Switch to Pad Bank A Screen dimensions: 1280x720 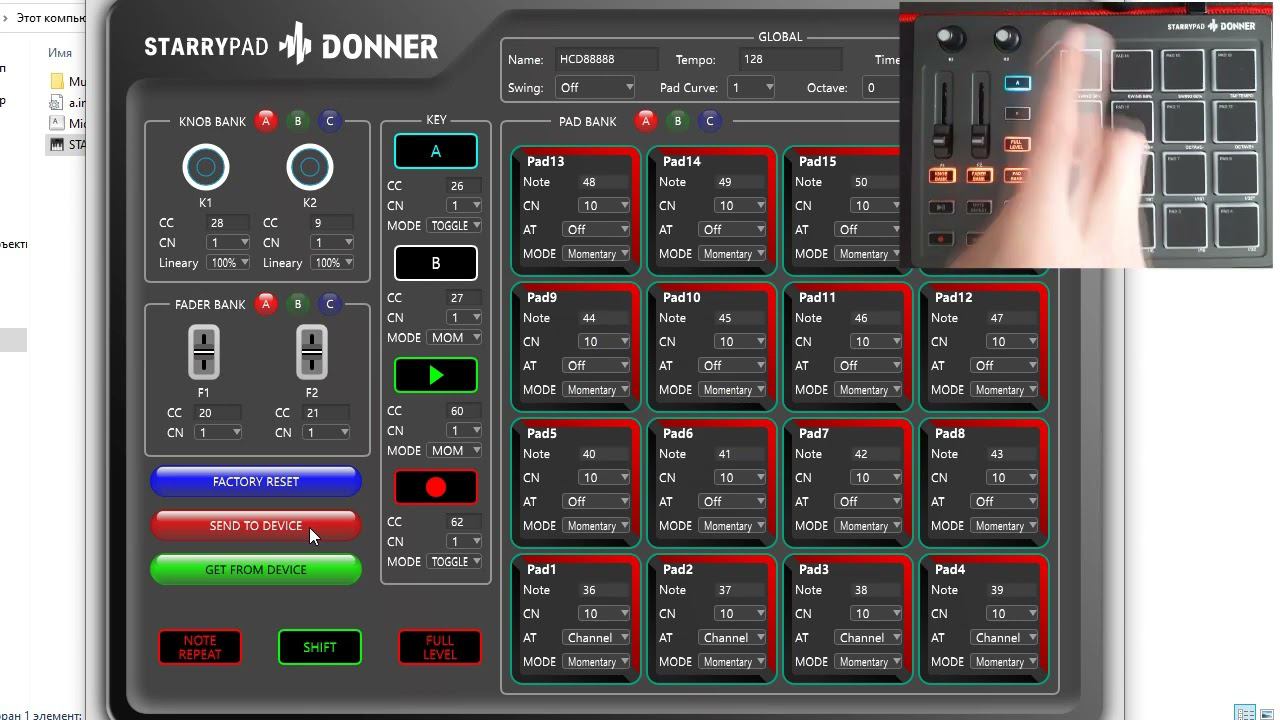pos(646,121)
